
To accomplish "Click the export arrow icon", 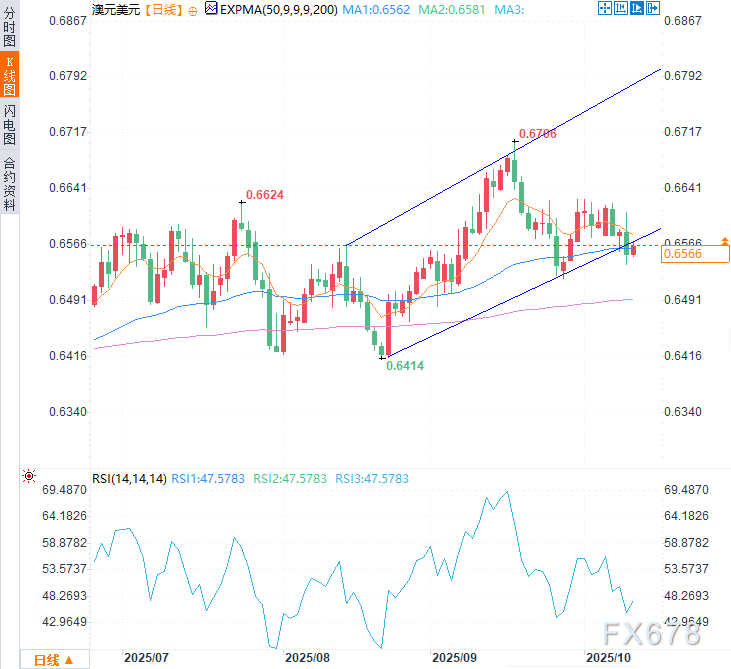I will click(653, 8).
